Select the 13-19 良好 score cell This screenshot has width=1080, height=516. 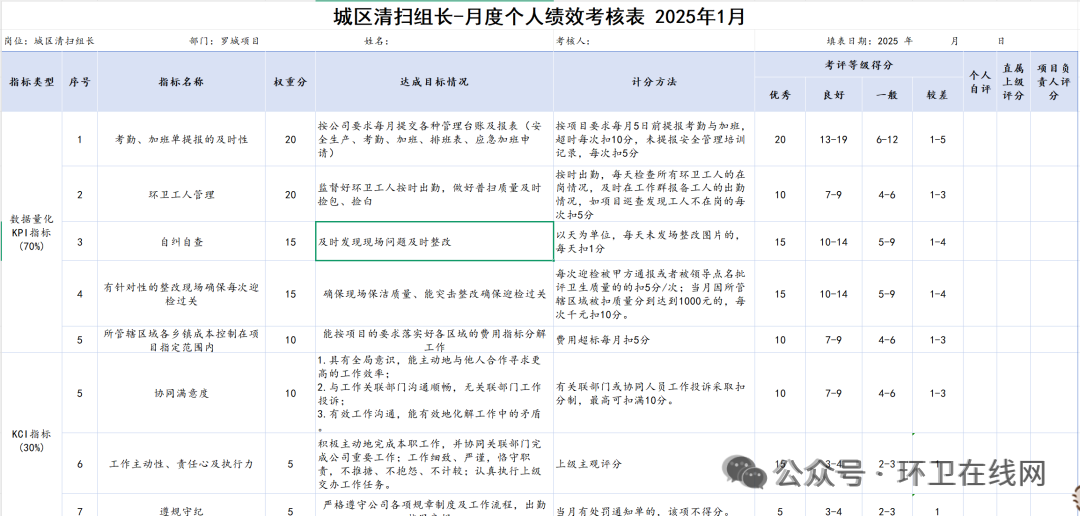pos(833,139)
